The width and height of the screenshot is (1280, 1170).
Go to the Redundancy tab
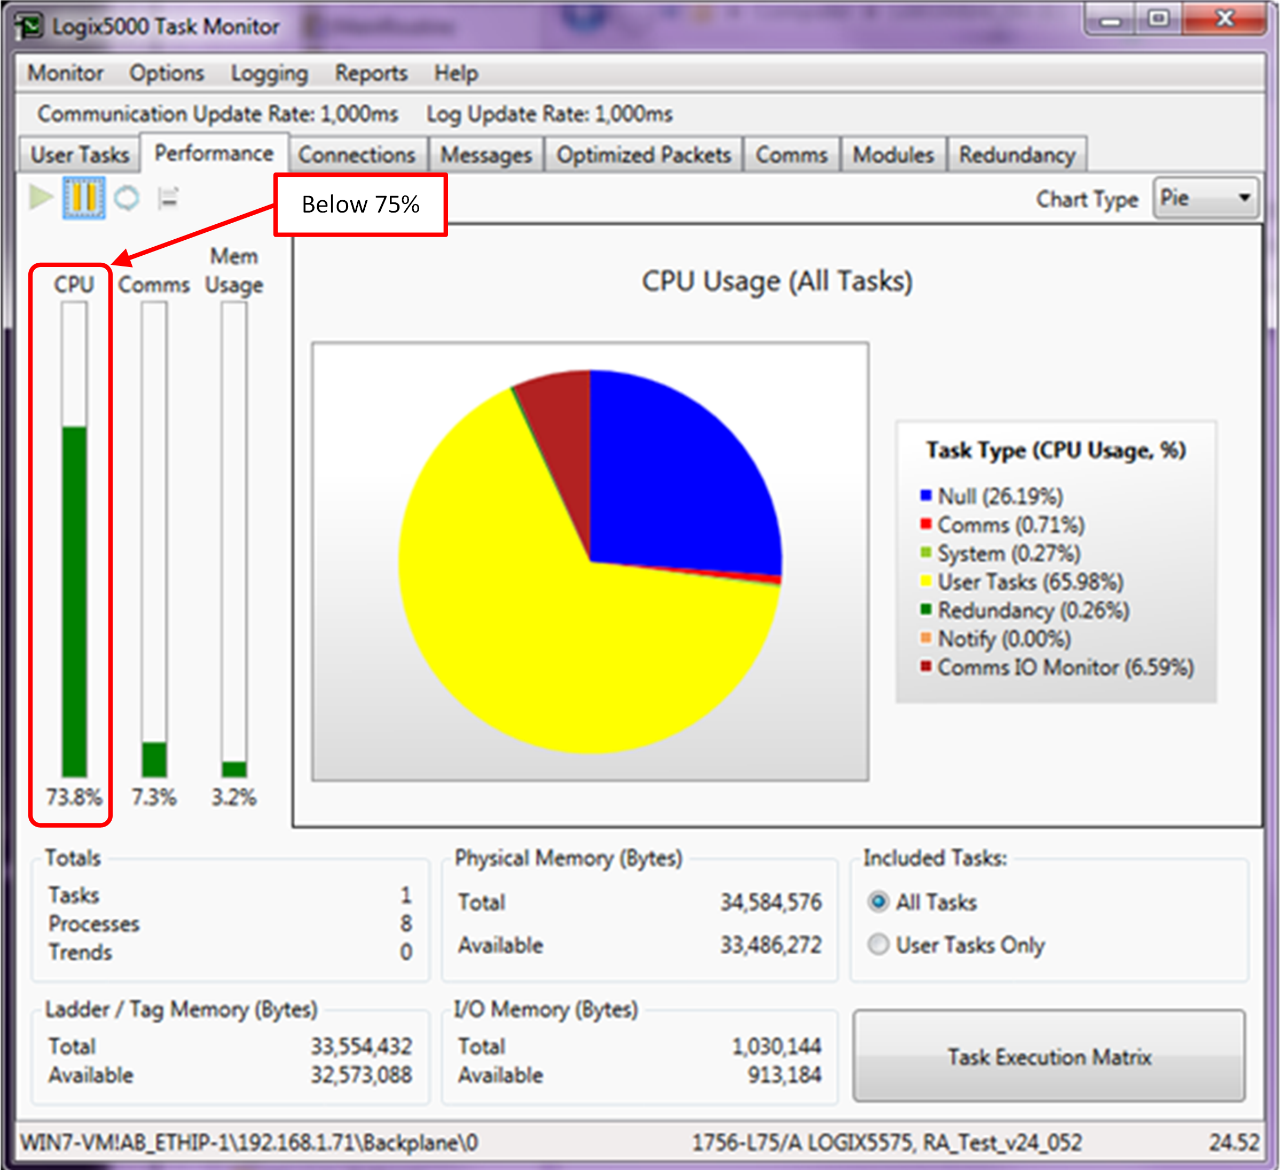(1016, 155)
